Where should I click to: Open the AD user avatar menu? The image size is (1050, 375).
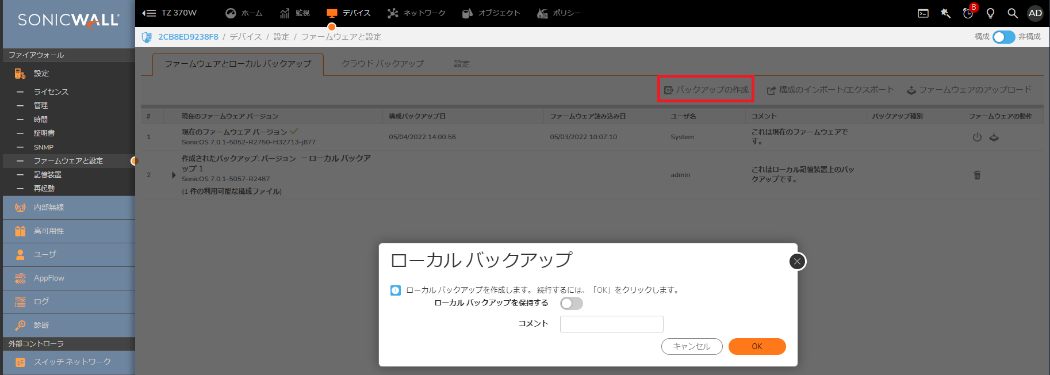click(1035, 13)
